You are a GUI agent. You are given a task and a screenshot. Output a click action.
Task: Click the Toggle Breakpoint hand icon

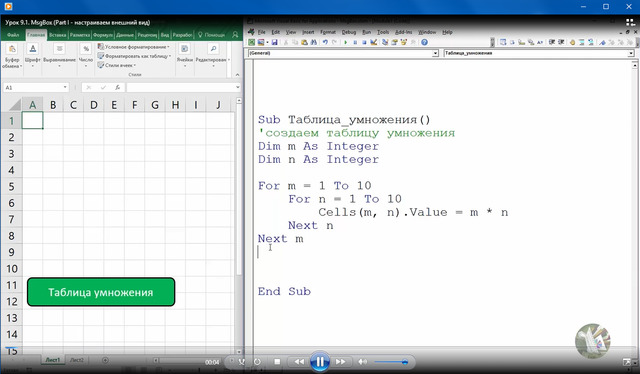coord(572,42)
